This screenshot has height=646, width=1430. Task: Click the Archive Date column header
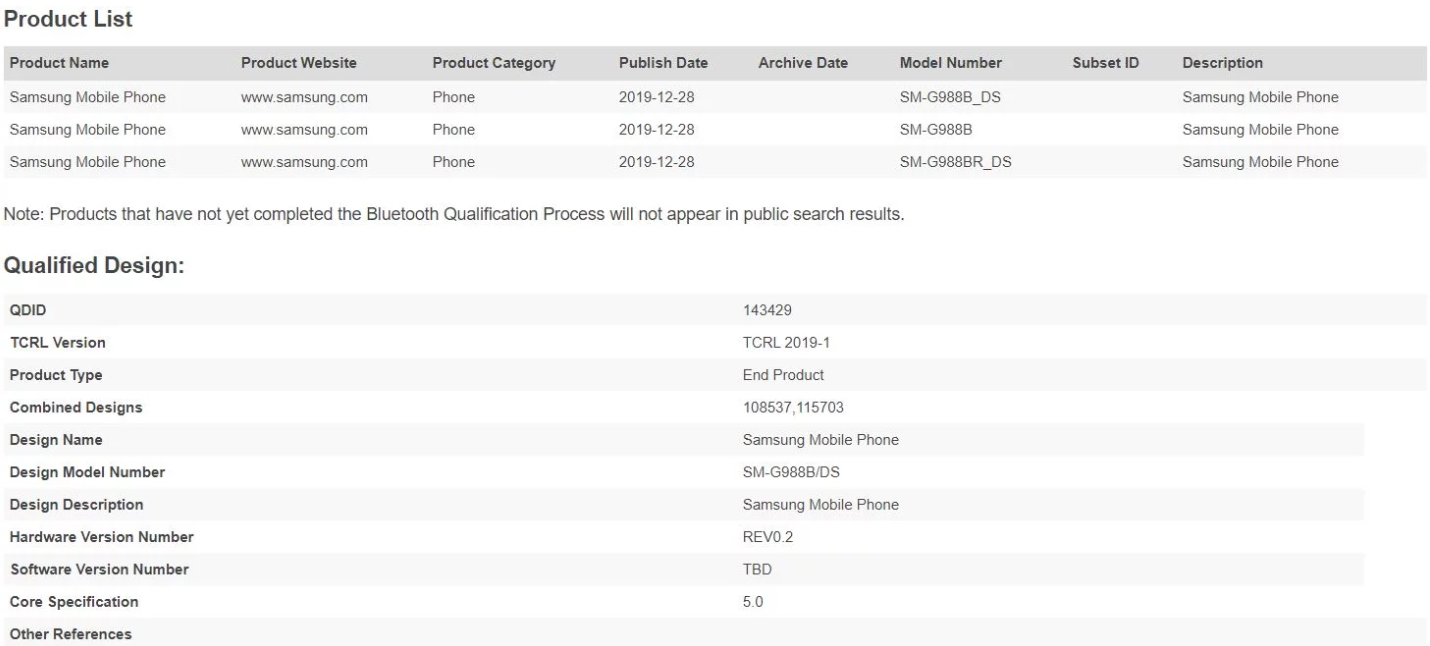pos(802,63)
